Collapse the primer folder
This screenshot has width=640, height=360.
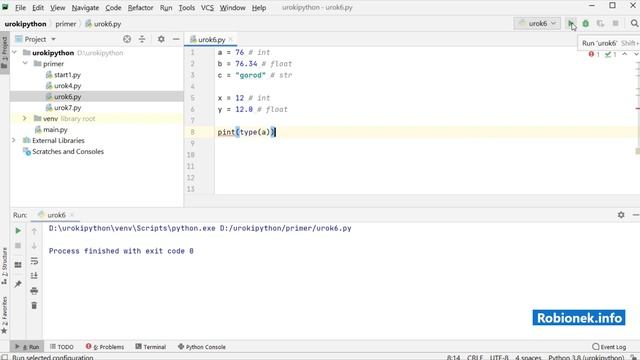(25, 64)
